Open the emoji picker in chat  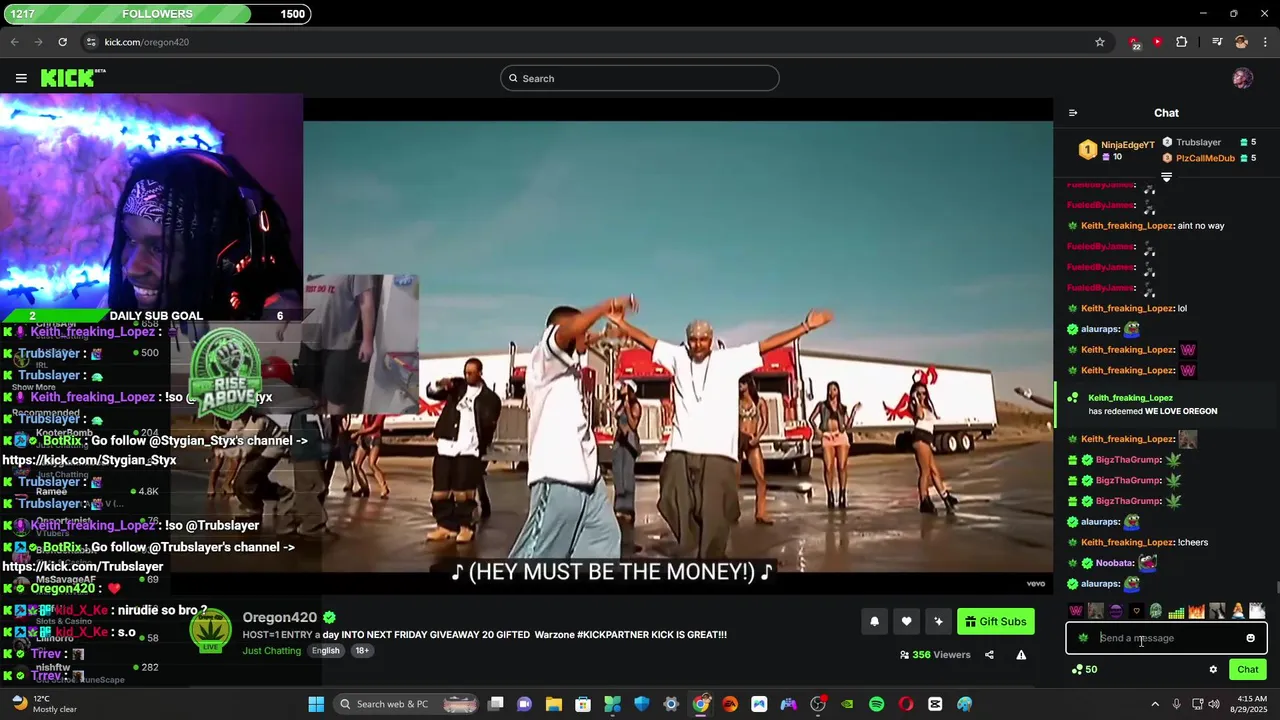coord(1250,638)
